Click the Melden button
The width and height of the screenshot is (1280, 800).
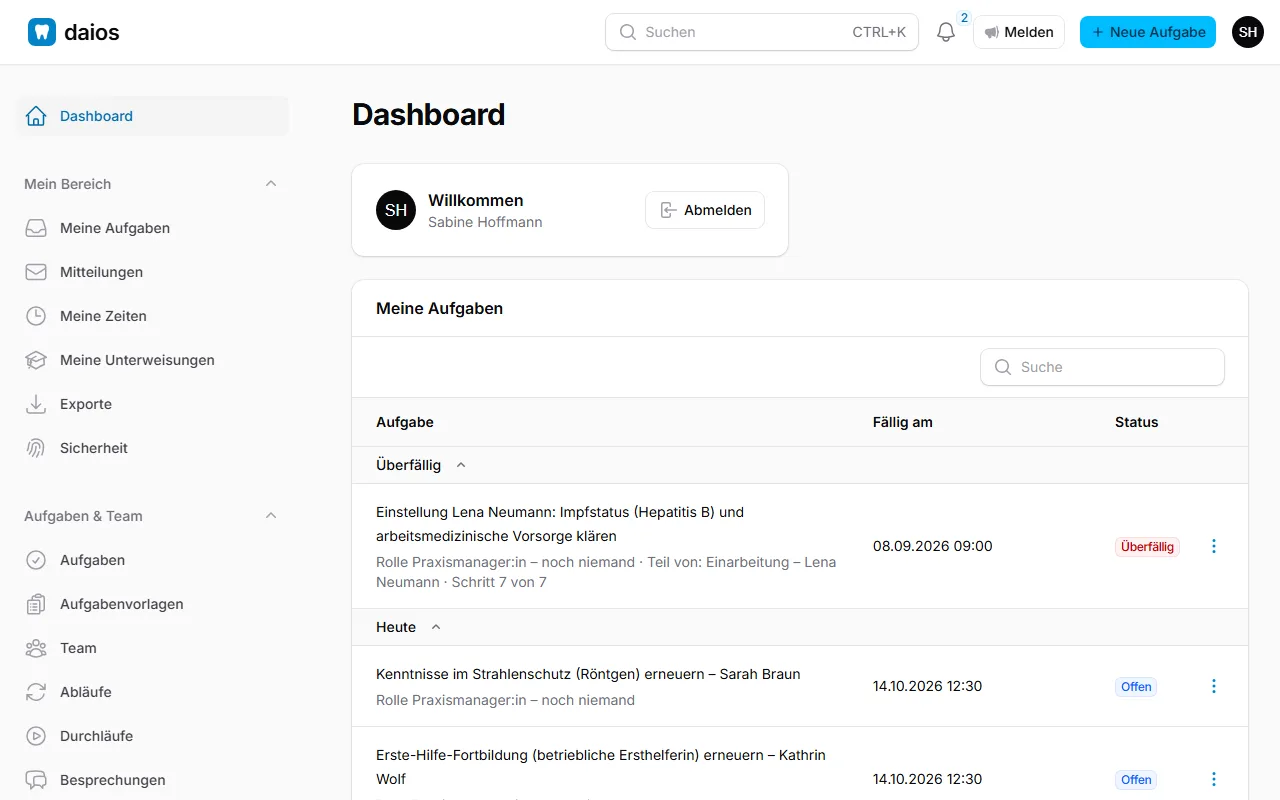tap(1019, 32)
